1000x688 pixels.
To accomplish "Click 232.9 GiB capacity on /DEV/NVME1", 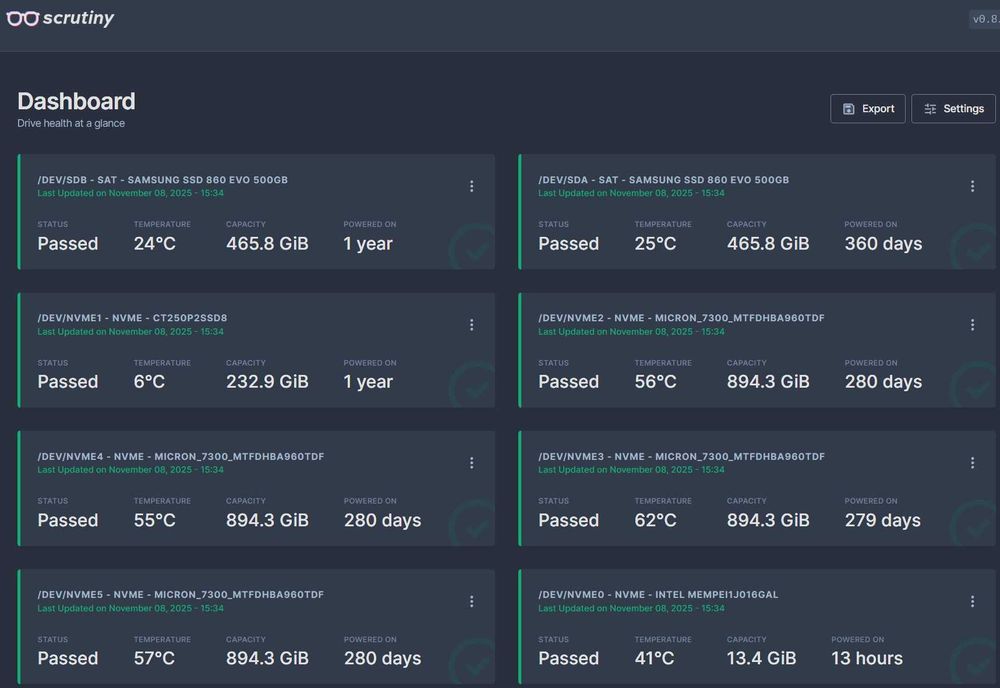I will (x=267, y=381).
